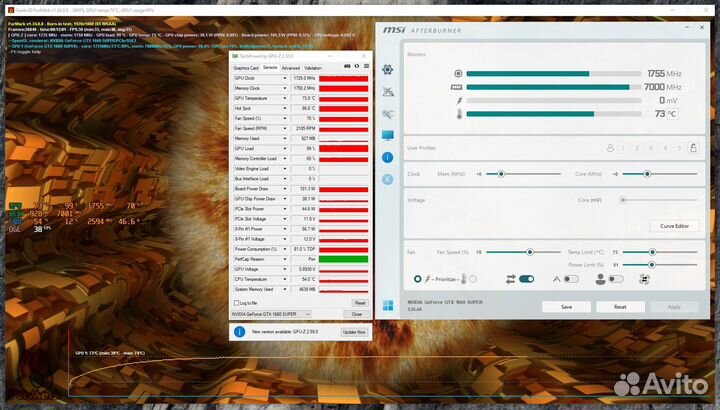Click the Windows logo icon in Afterburner sidebar
The image size is (720, 410).
coord(388,305)
